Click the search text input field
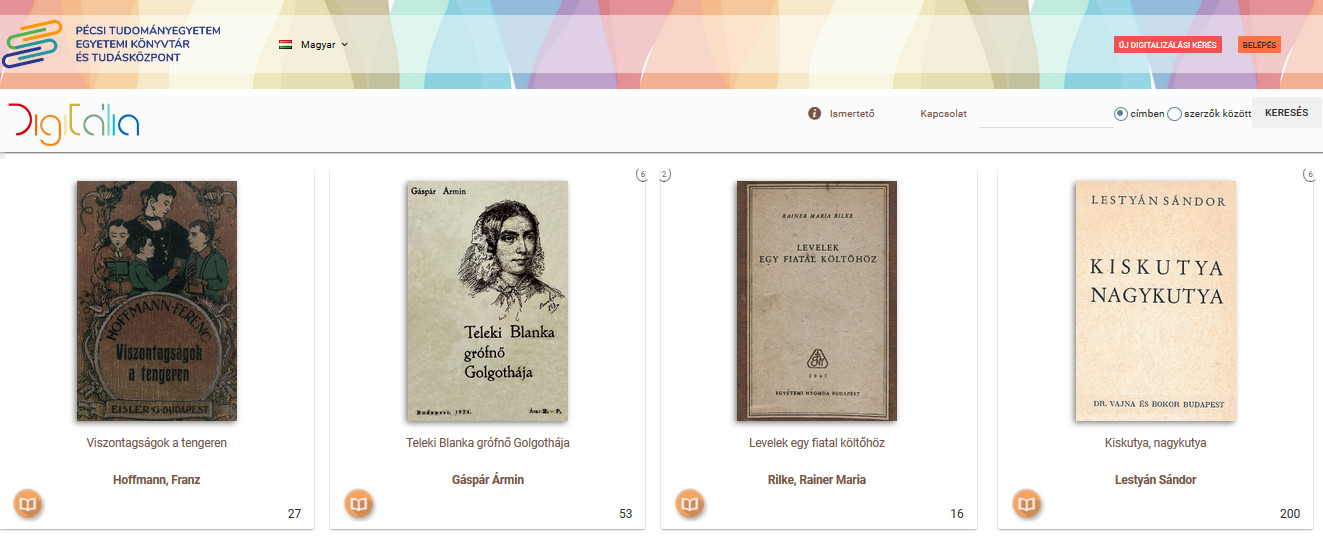 click(1046, 113)
